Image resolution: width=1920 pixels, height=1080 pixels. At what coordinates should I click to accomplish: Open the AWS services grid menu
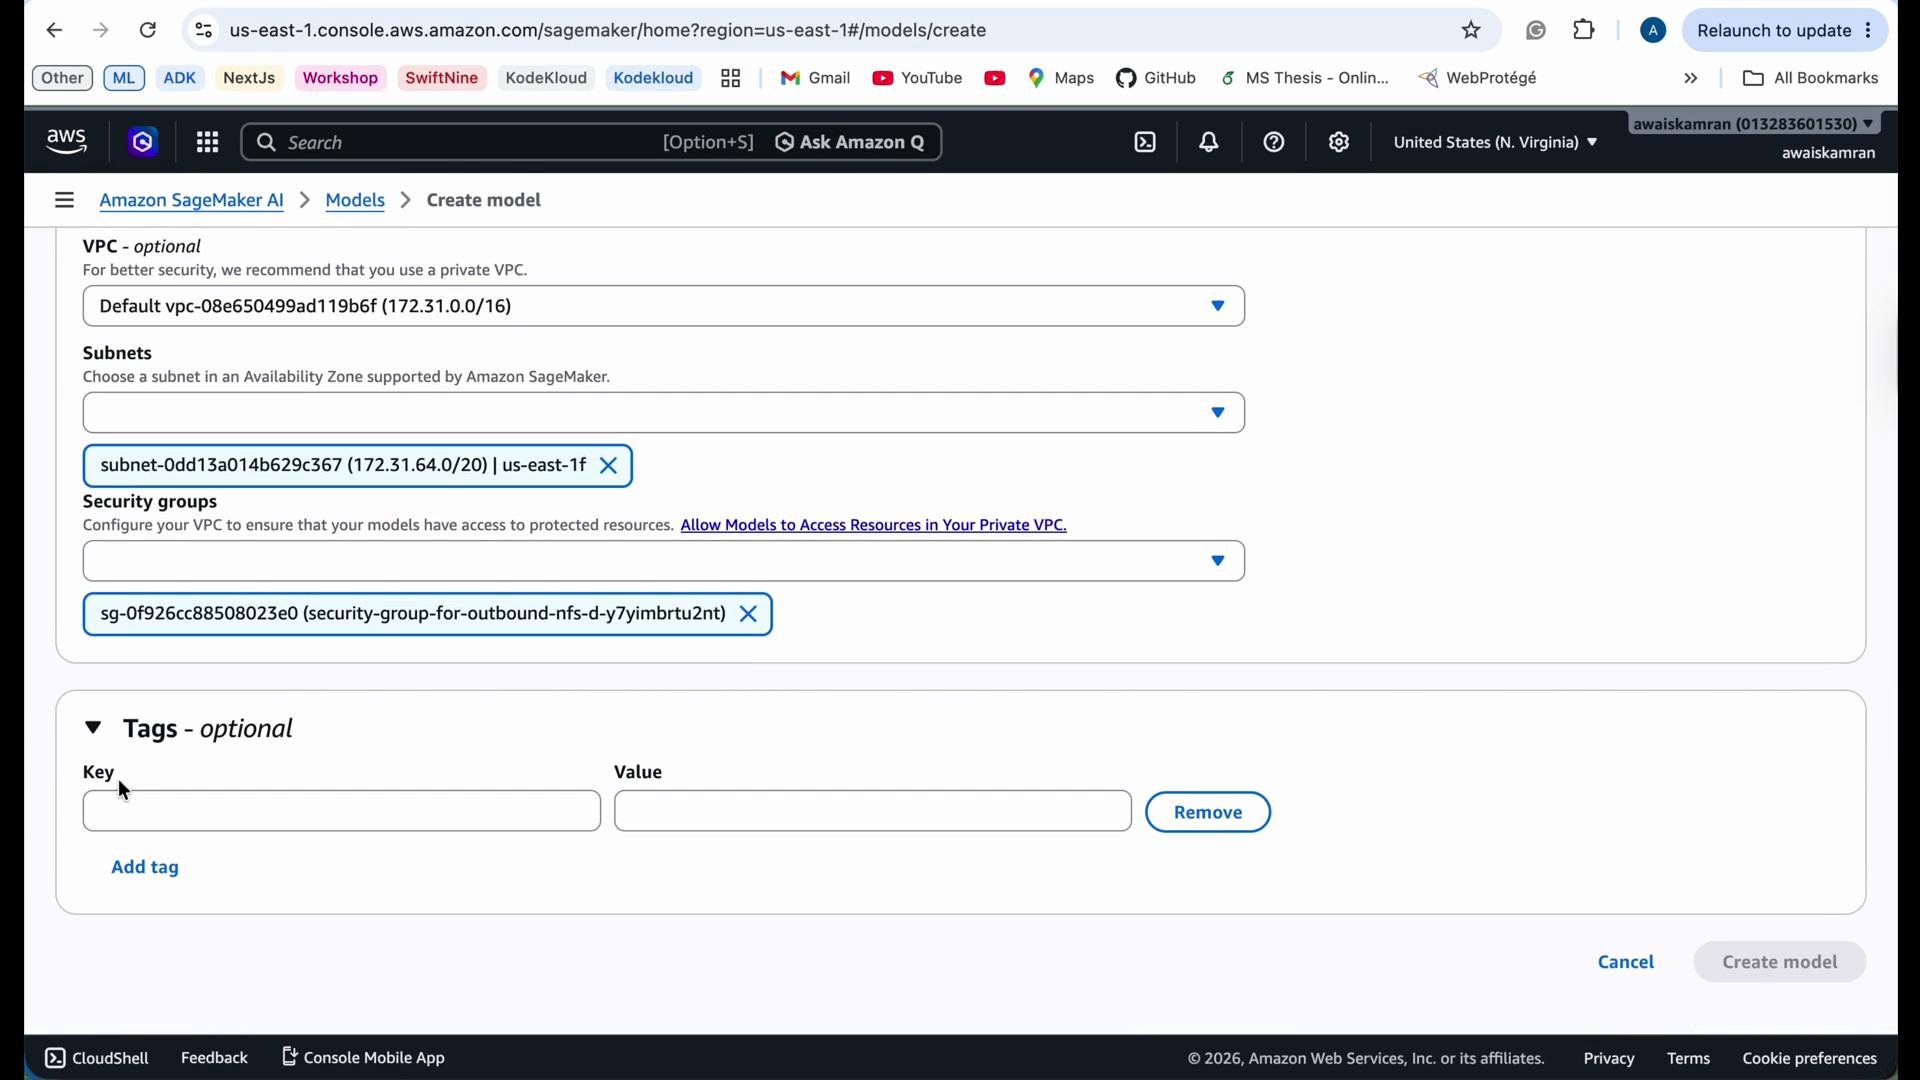point(208,143)
